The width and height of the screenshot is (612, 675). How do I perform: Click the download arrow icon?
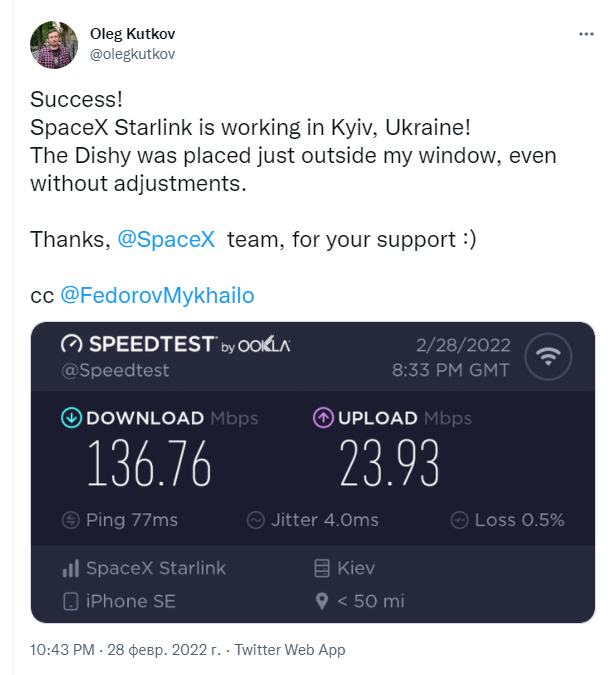72,418
